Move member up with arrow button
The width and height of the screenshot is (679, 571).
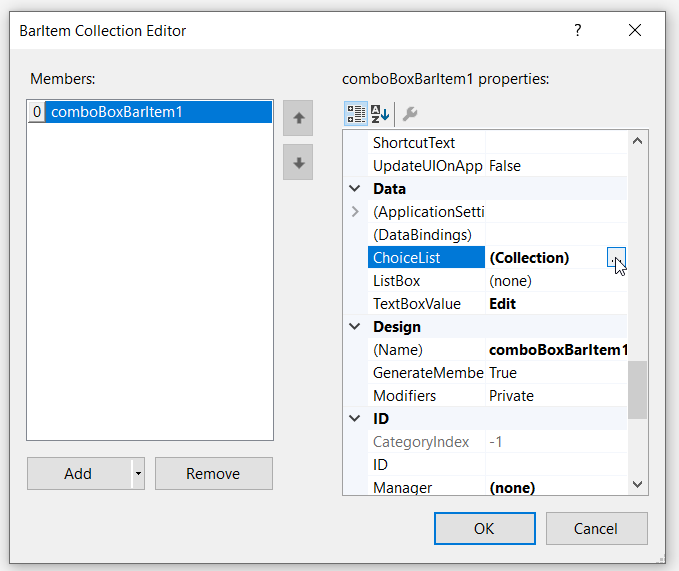click(x=298, y=118)
